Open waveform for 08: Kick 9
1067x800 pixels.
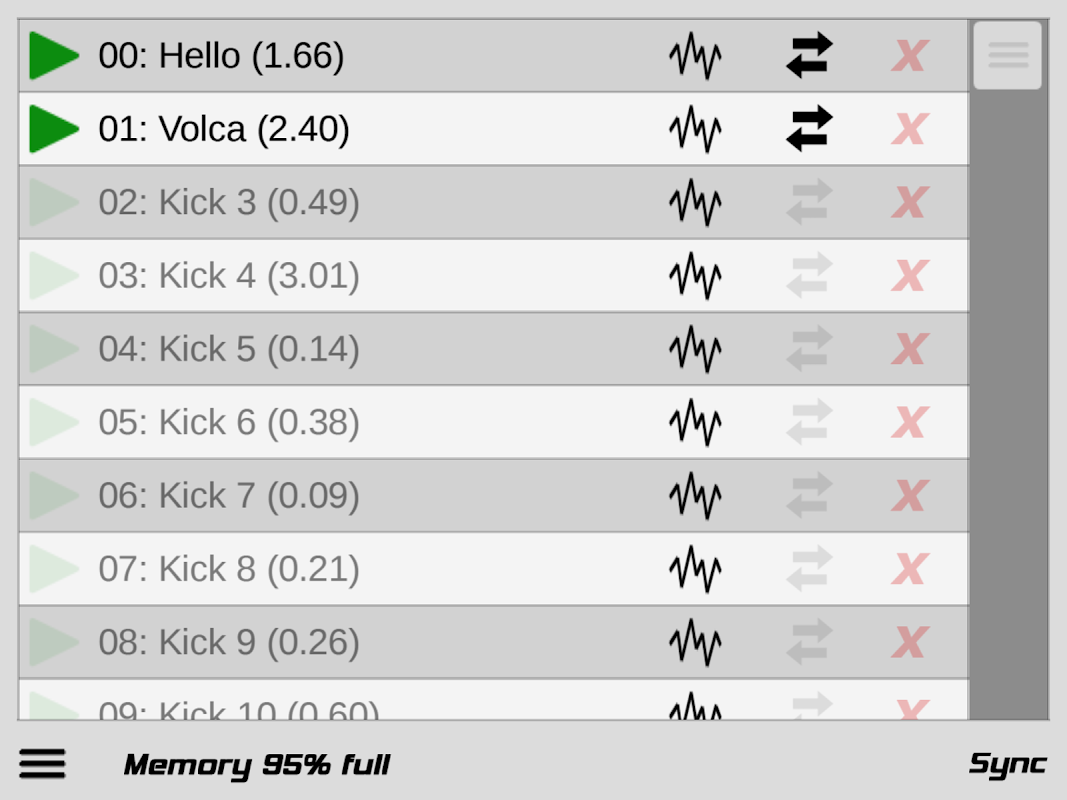pos(695,642)
